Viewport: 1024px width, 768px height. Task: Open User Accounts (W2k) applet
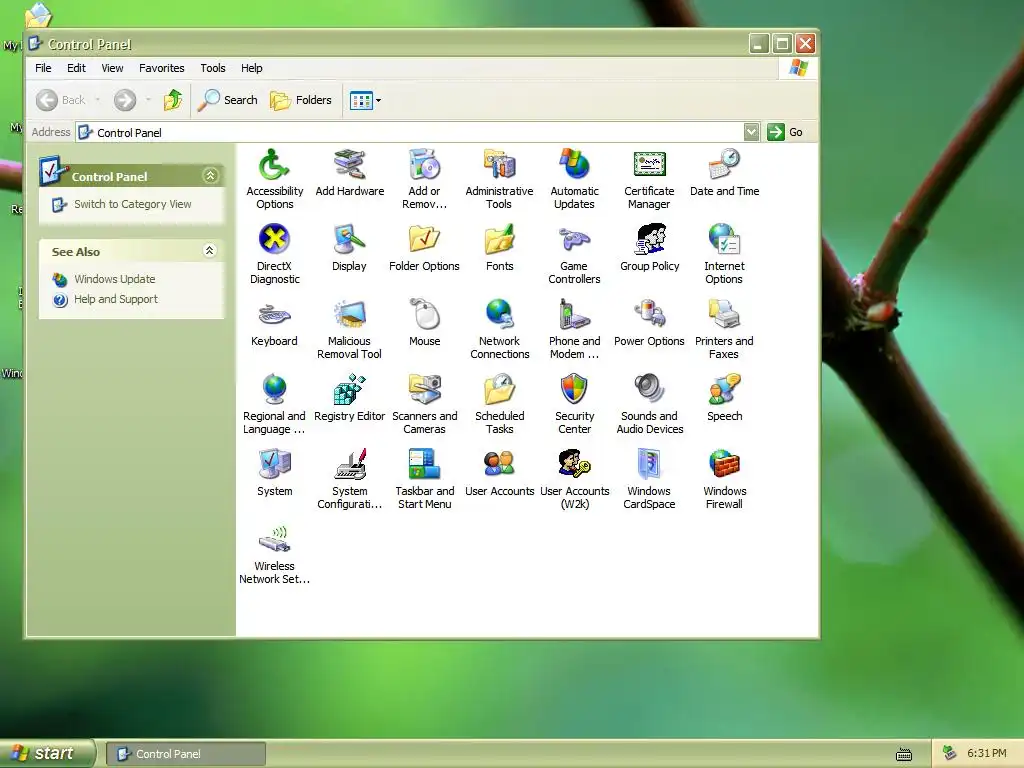click(575, 479)
